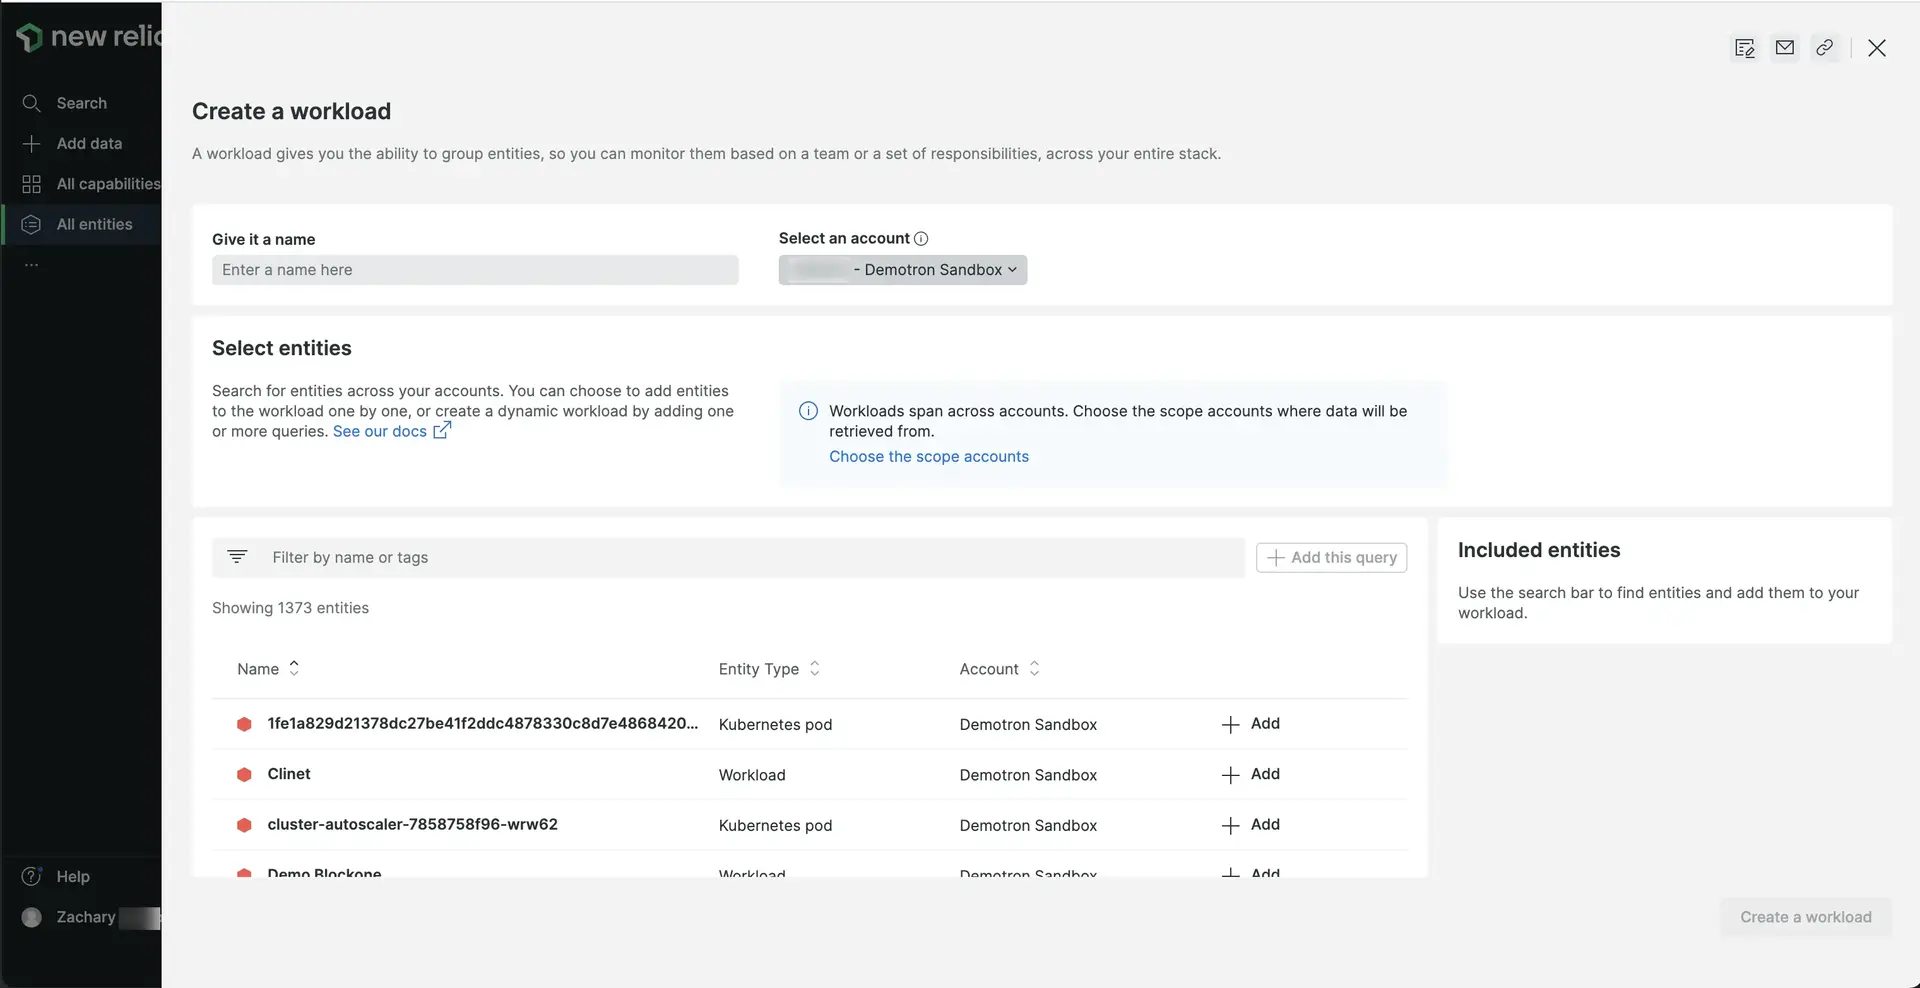Click the filter icon in the entity search bar

click(237, 557)
